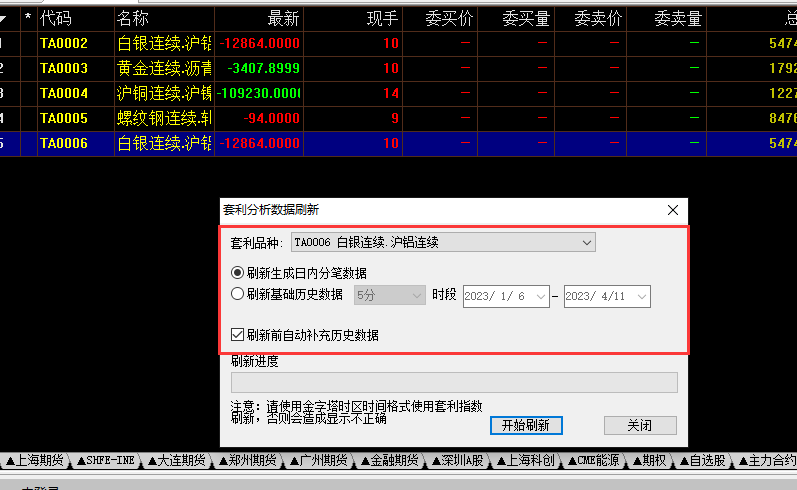Click the -94.0000 latest price value
The image size is (797, 490).
click(x=271, y=118)
